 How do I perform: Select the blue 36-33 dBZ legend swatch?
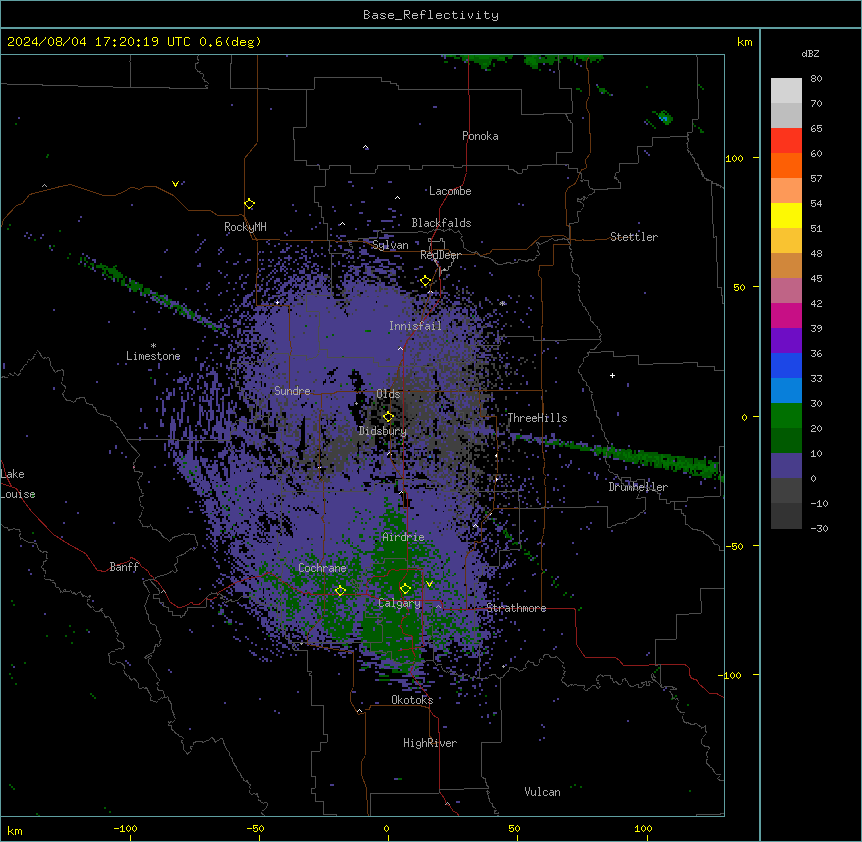pos(786,365)
